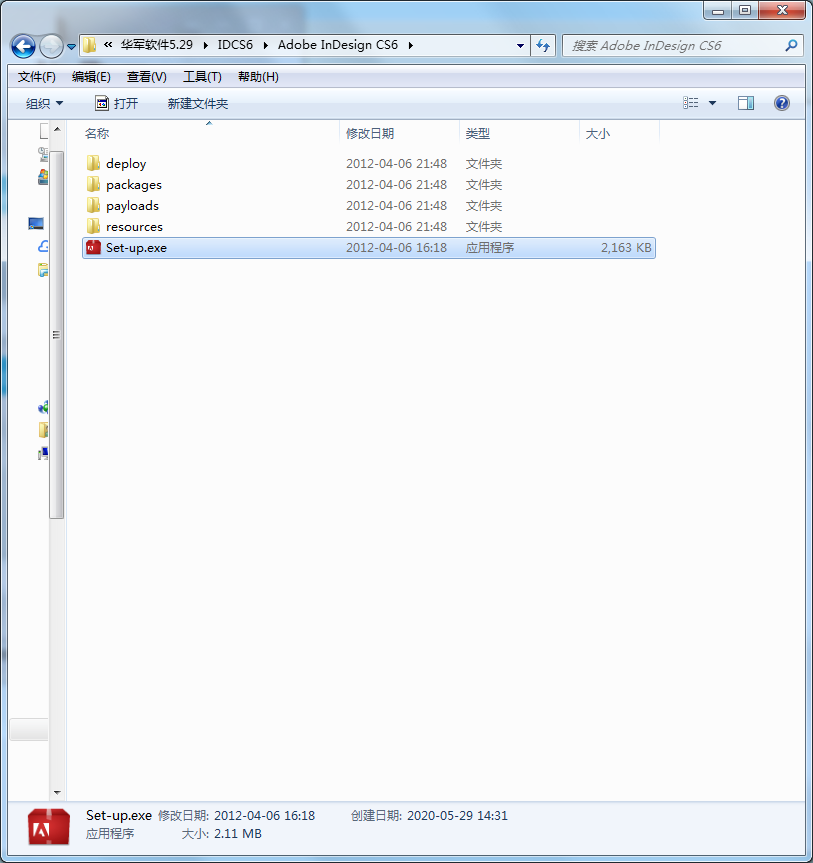This screenshot has height=863, width=813.
Task: Sort by the 类型 column header
Action: (519, 133)
